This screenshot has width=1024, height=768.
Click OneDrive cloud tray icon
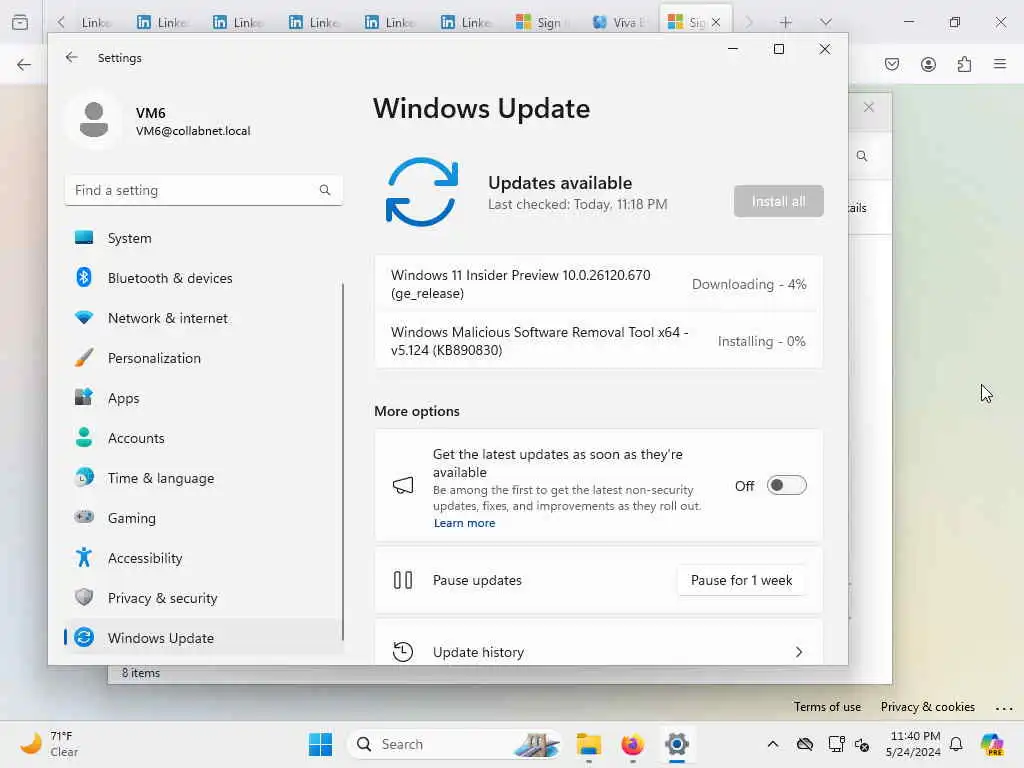click(805, 744)
